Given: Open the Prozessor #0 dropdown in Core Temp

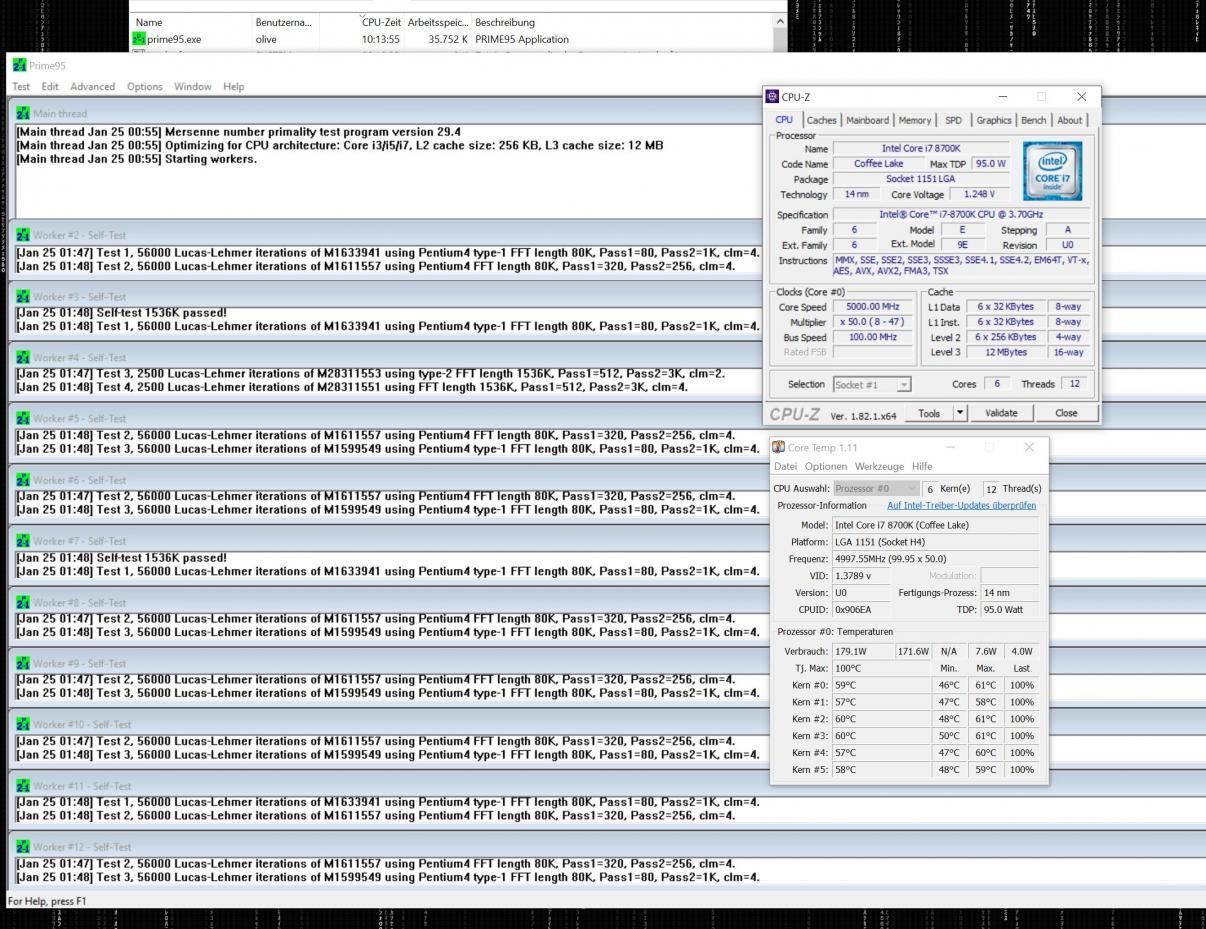Looking at the screenshot, I should click(x=875, y=489).
